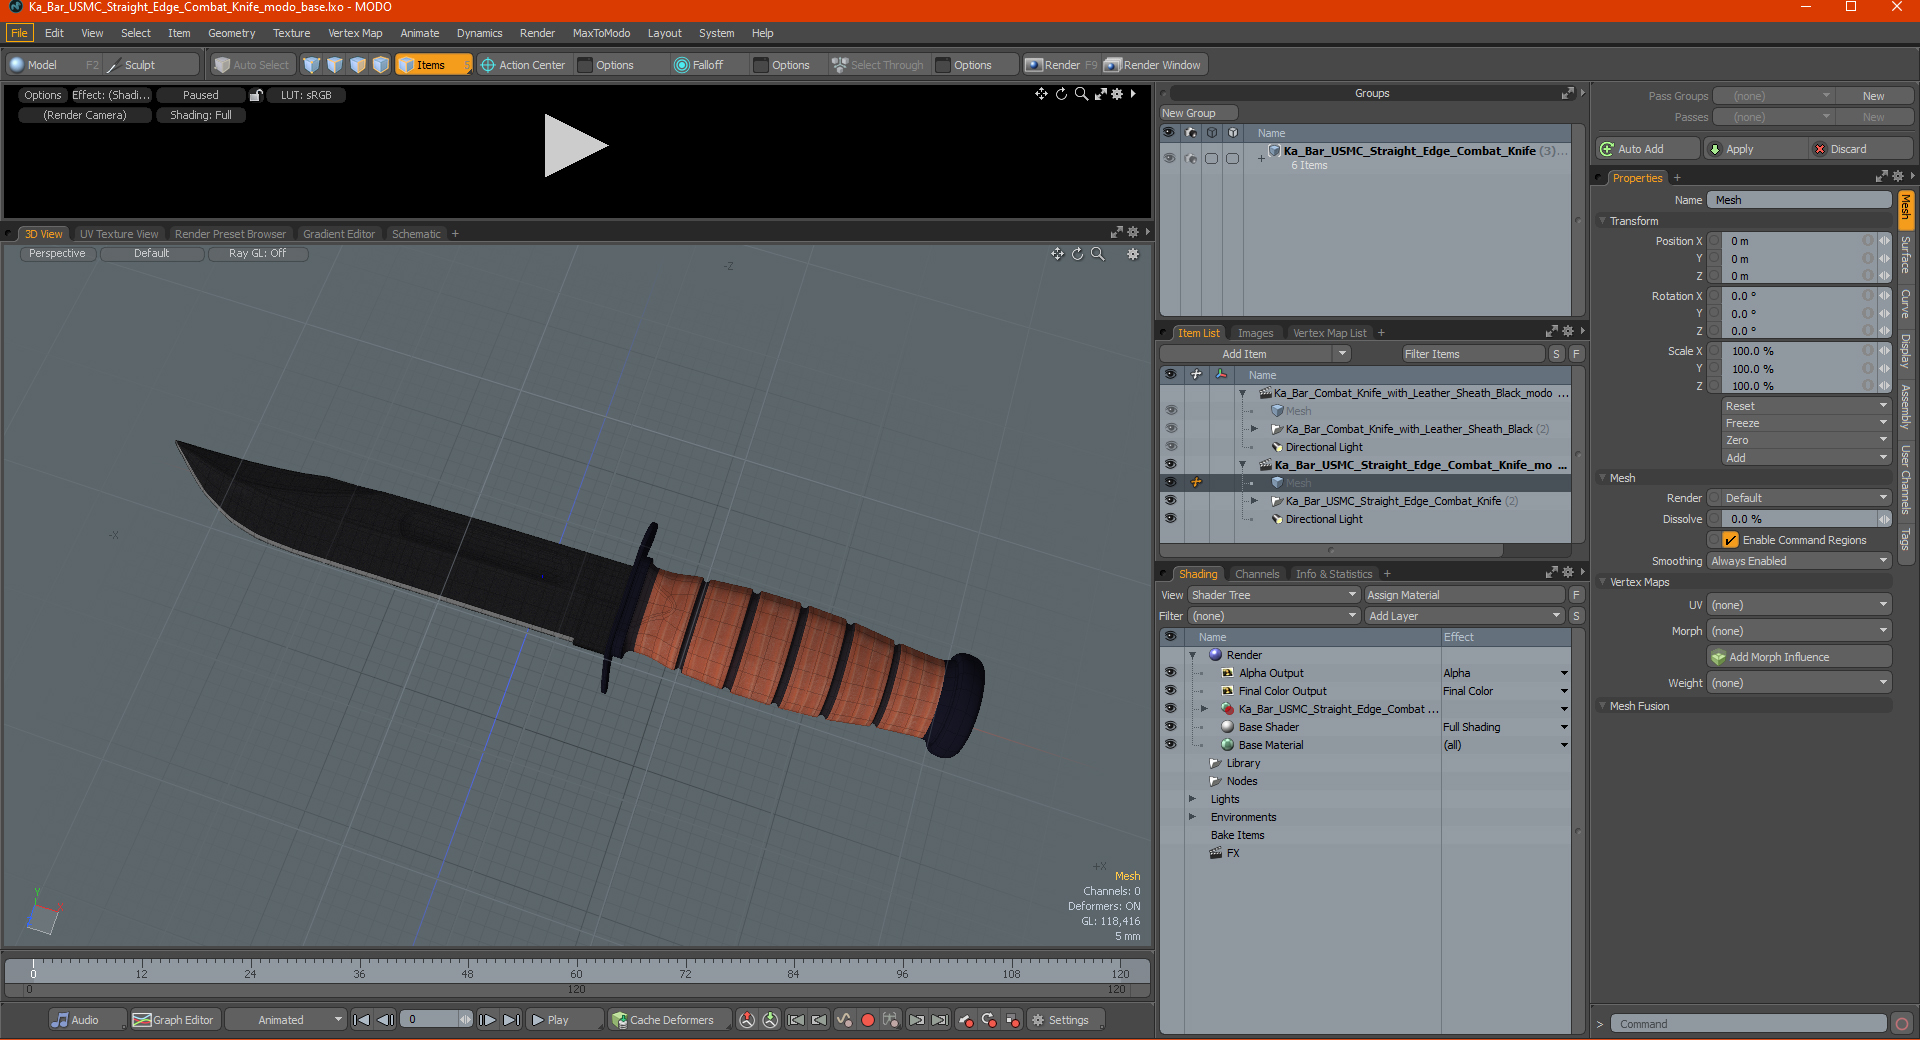
Task: Go to first frame in transport controls
Action: click(x=362, y=1020)
